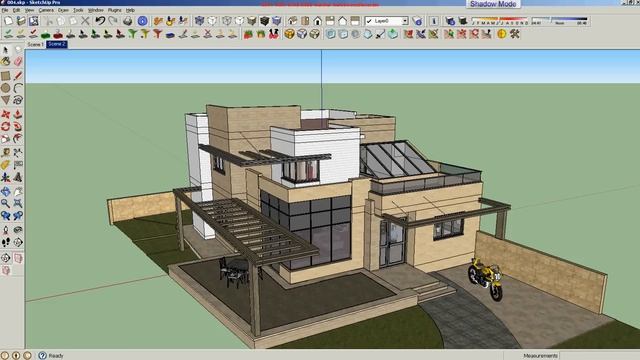Click the yellow cube toolbar icon

[289, 34]
